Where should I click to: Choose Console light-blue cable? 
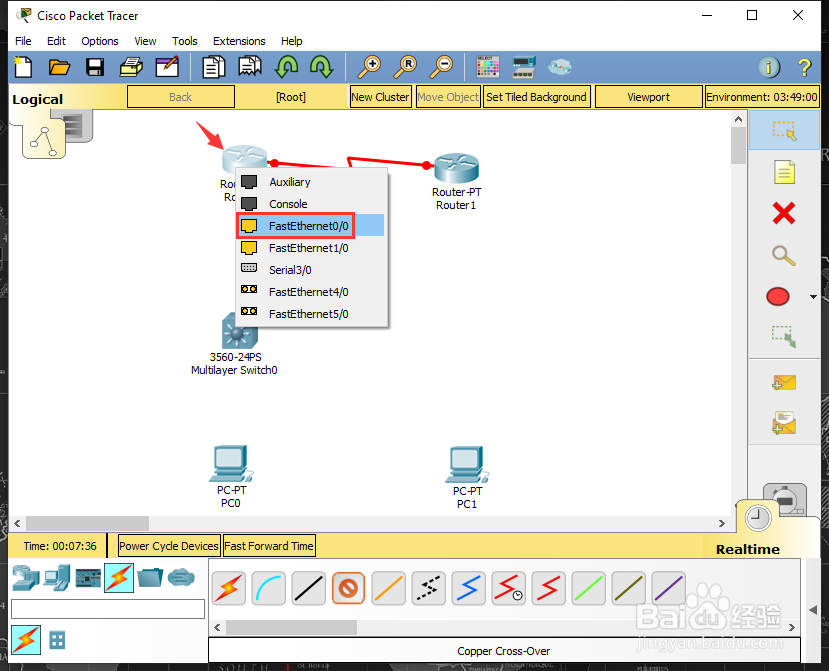(269, 588)
